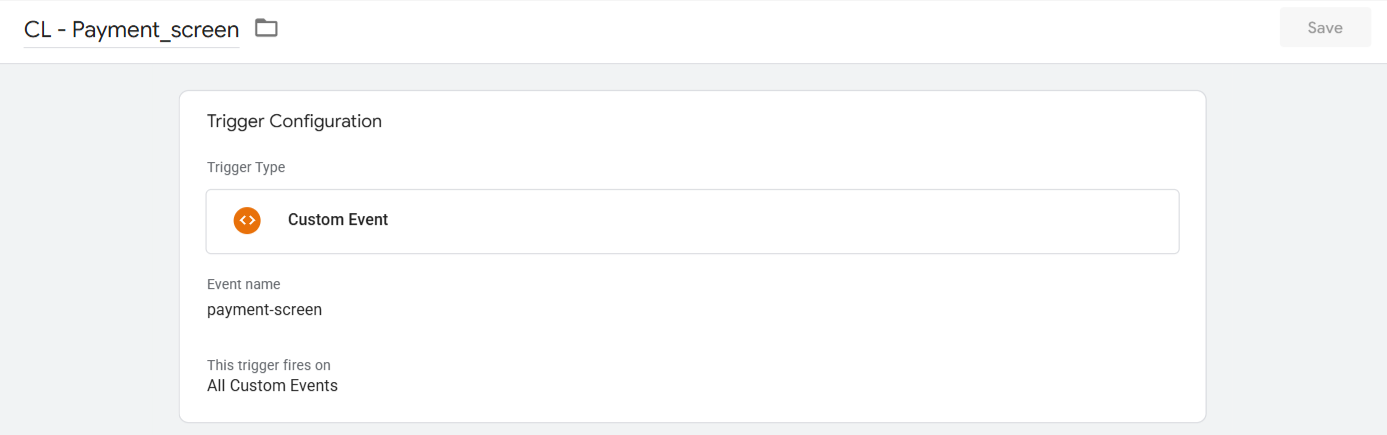Click the folder icon beside the trigger name
The image size is (1387, 435).
[x=266, y=28]
